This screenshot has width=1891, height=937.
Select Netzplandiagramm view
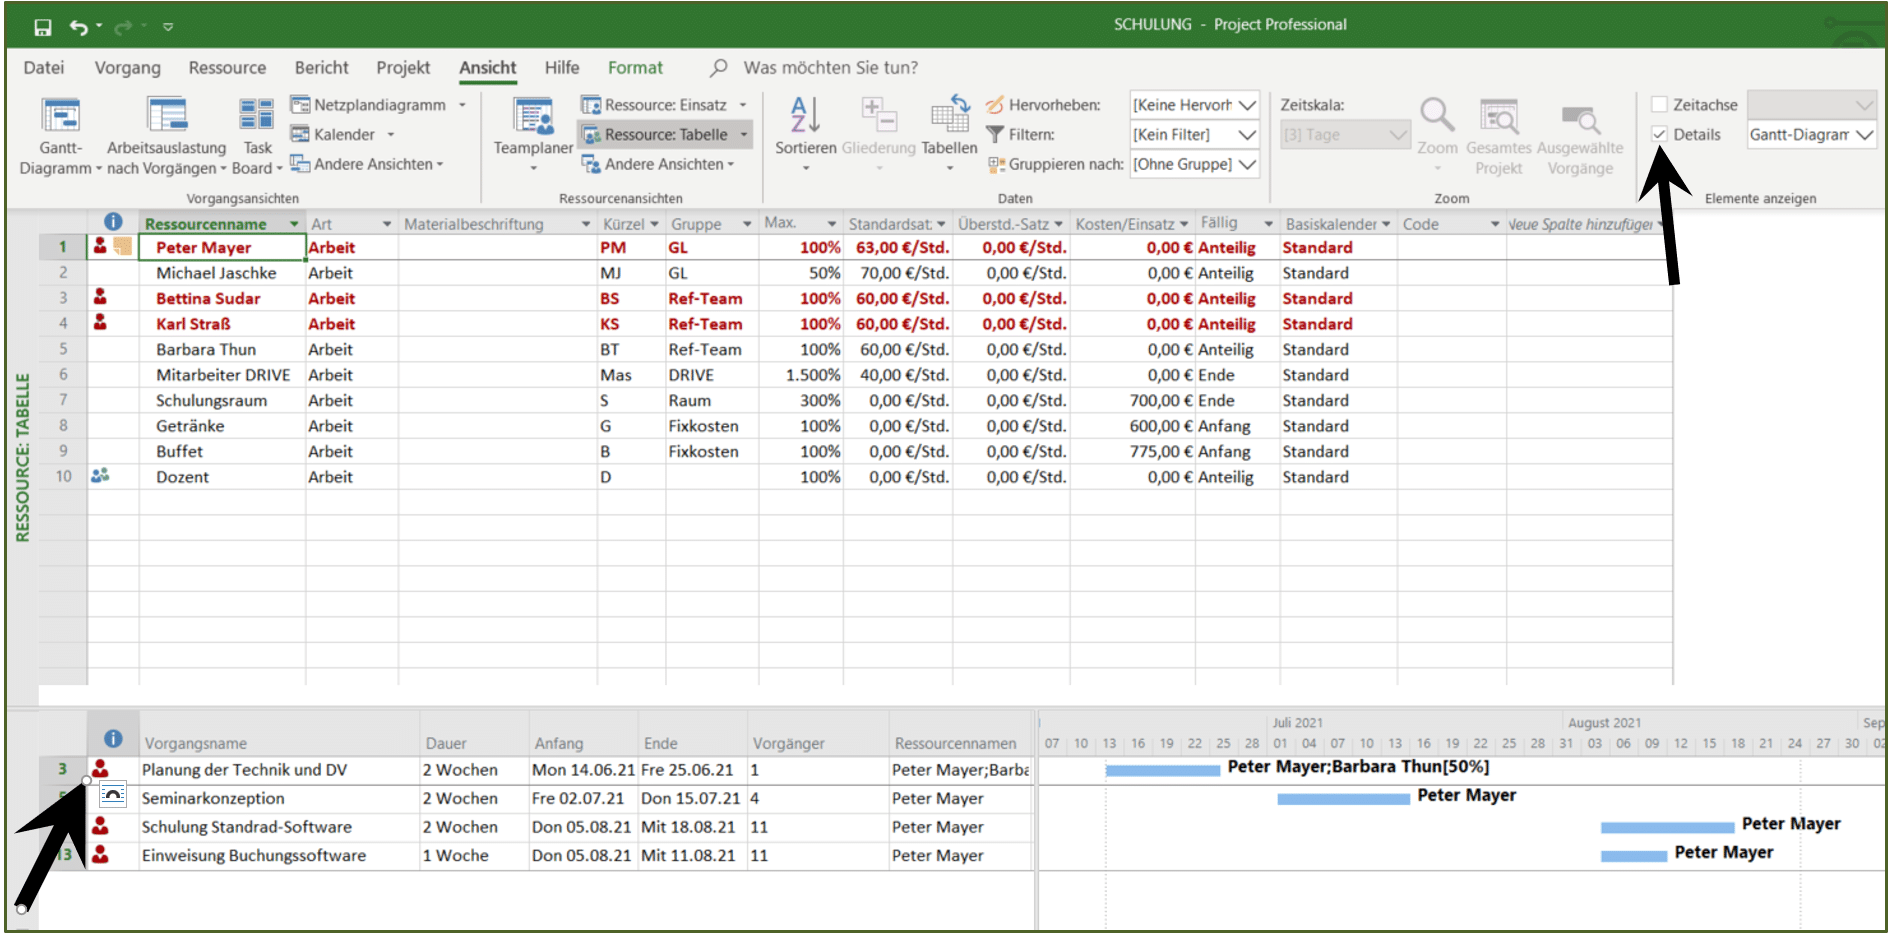378,105
